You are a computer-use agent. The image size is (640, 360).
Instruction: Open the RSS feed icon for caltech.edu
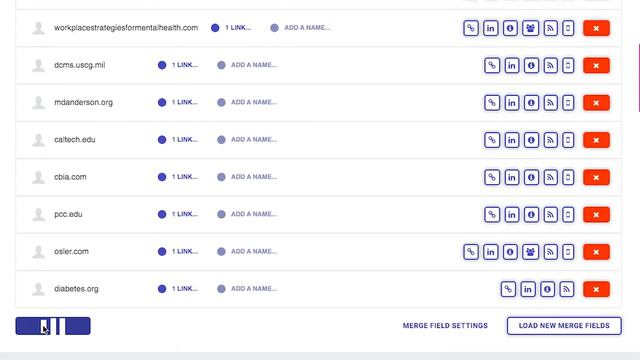click(x=551, y=140)
